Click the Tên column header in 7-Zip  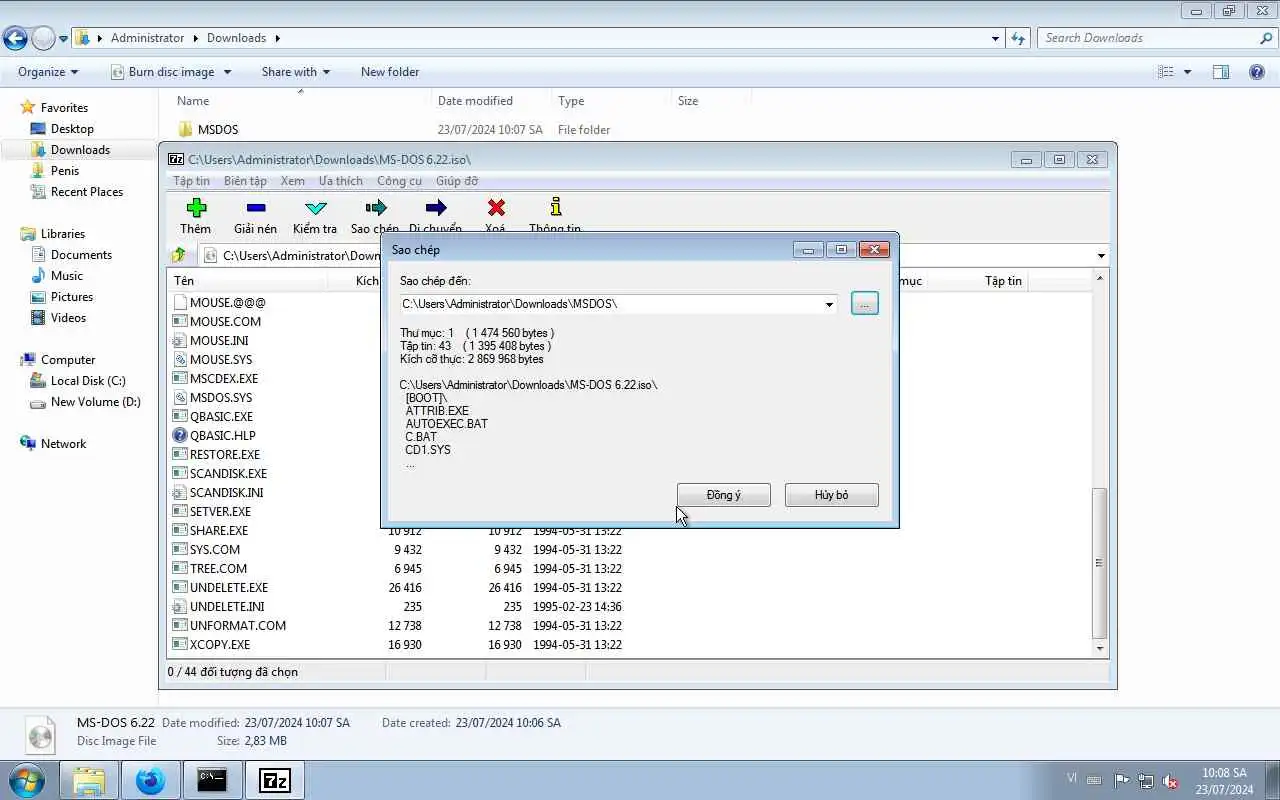[247, 281]
